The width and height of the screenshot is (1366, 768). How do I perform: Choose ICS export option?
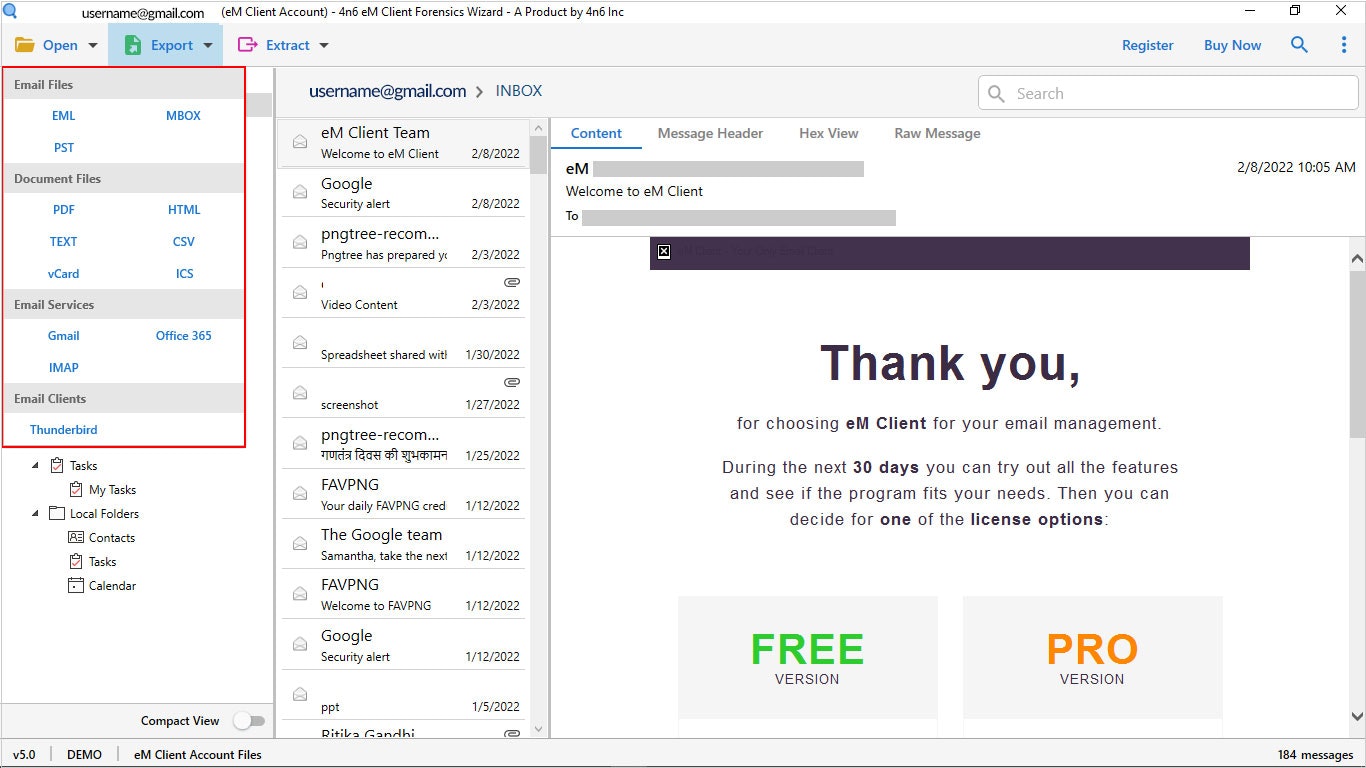pos(184,274)
